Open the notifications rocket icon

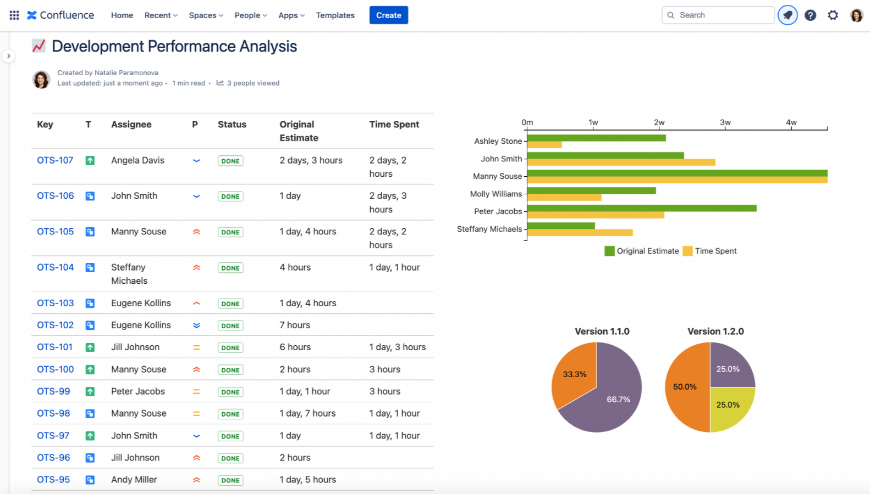[x=788, y=15]
